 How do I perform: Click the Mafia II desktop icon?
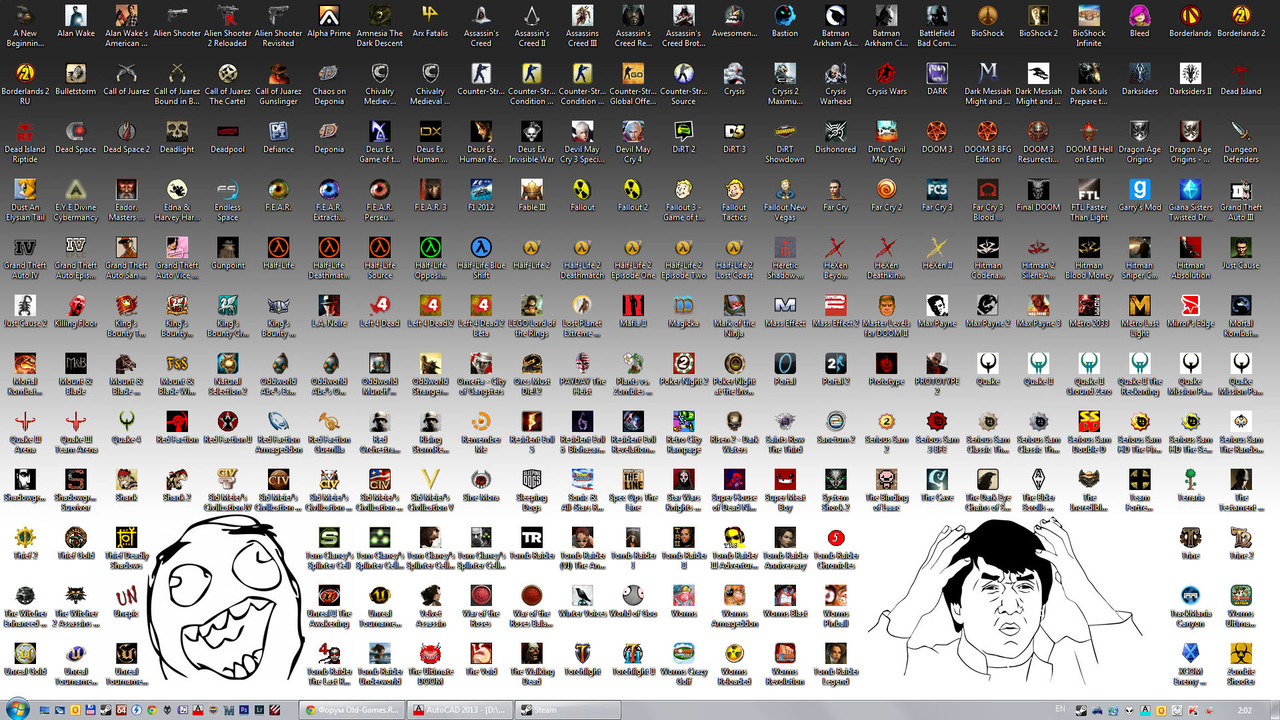[x=633, y=312]
